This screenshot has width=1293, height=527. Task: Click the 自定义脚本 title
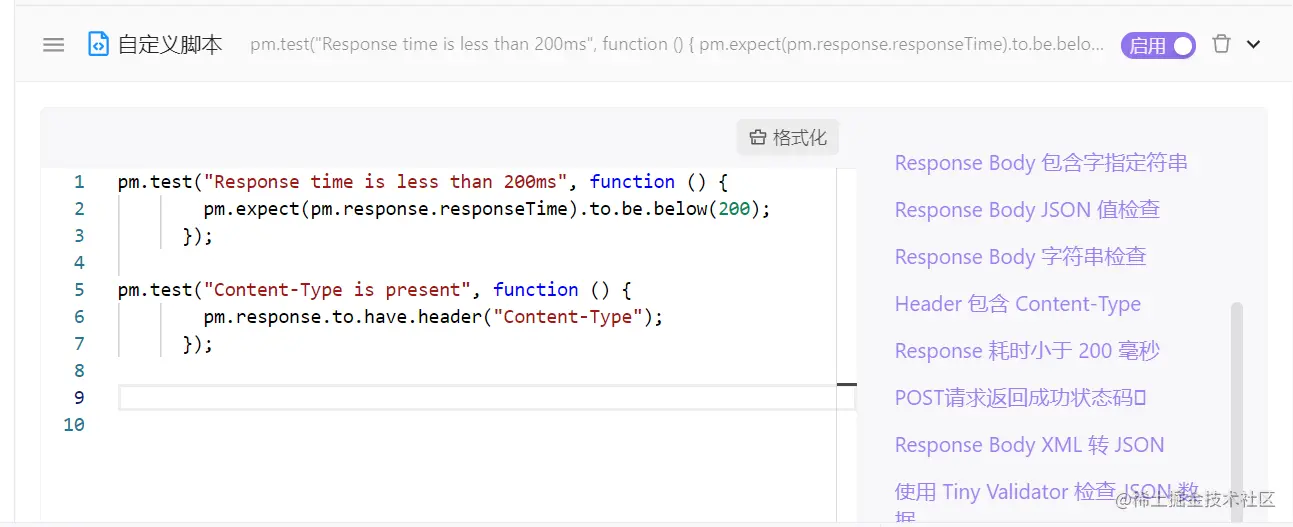[x=170, y=45]
